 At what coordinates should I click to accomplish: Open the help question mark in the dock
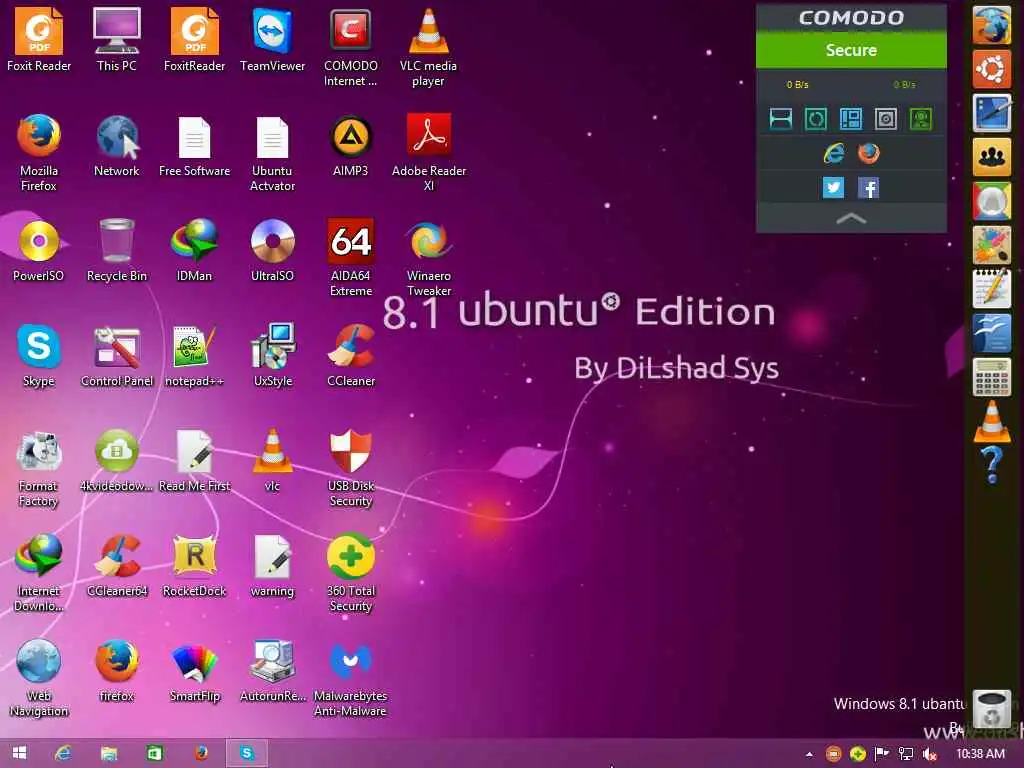[x=991, y=464]
